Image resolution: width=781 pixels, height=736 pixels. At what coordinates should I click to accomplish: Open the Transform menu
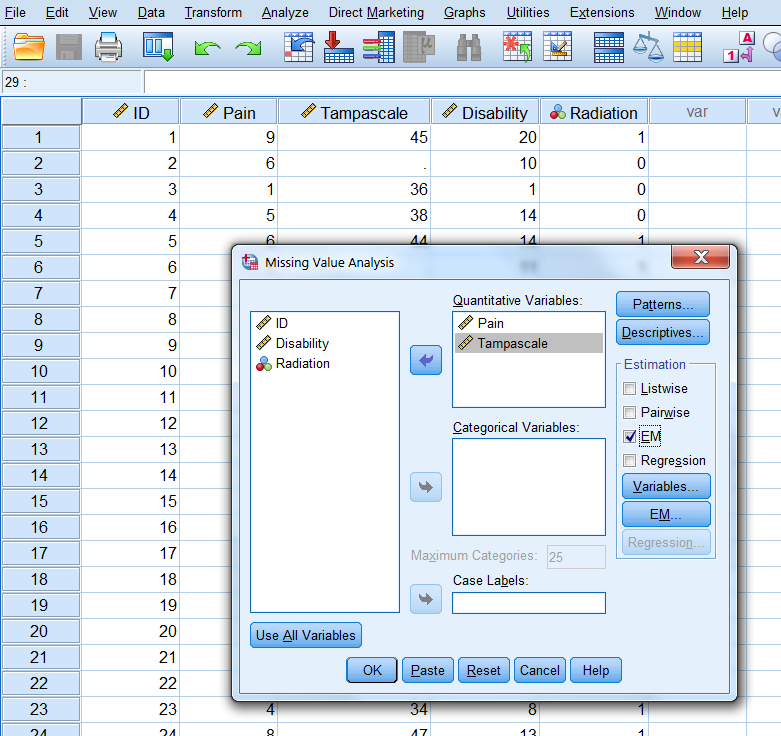coord(213,13)
